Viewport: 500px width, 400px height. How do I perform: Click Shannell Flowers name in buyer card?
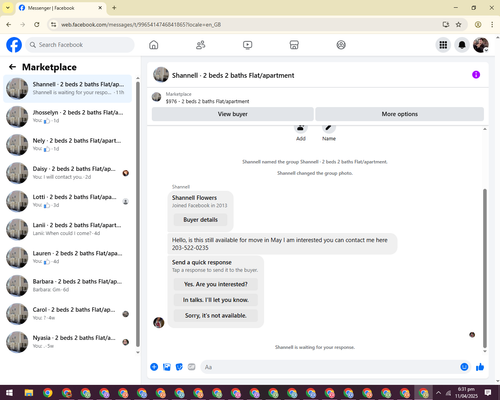[x=194, y=198]
